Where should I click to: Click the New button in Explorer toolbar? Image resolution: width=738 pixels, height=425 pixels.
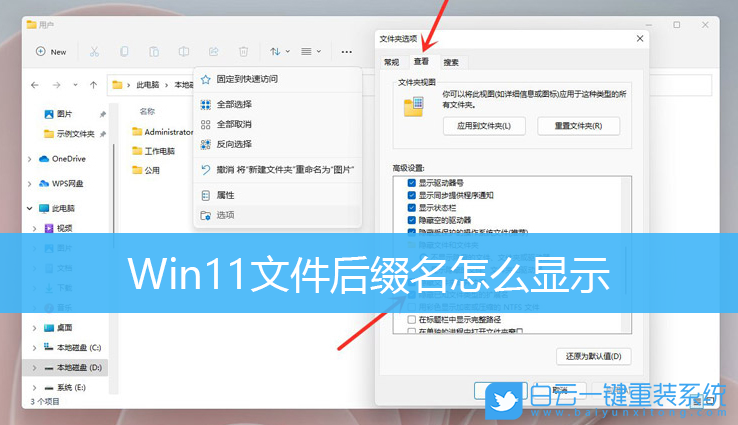click(51, 52)
